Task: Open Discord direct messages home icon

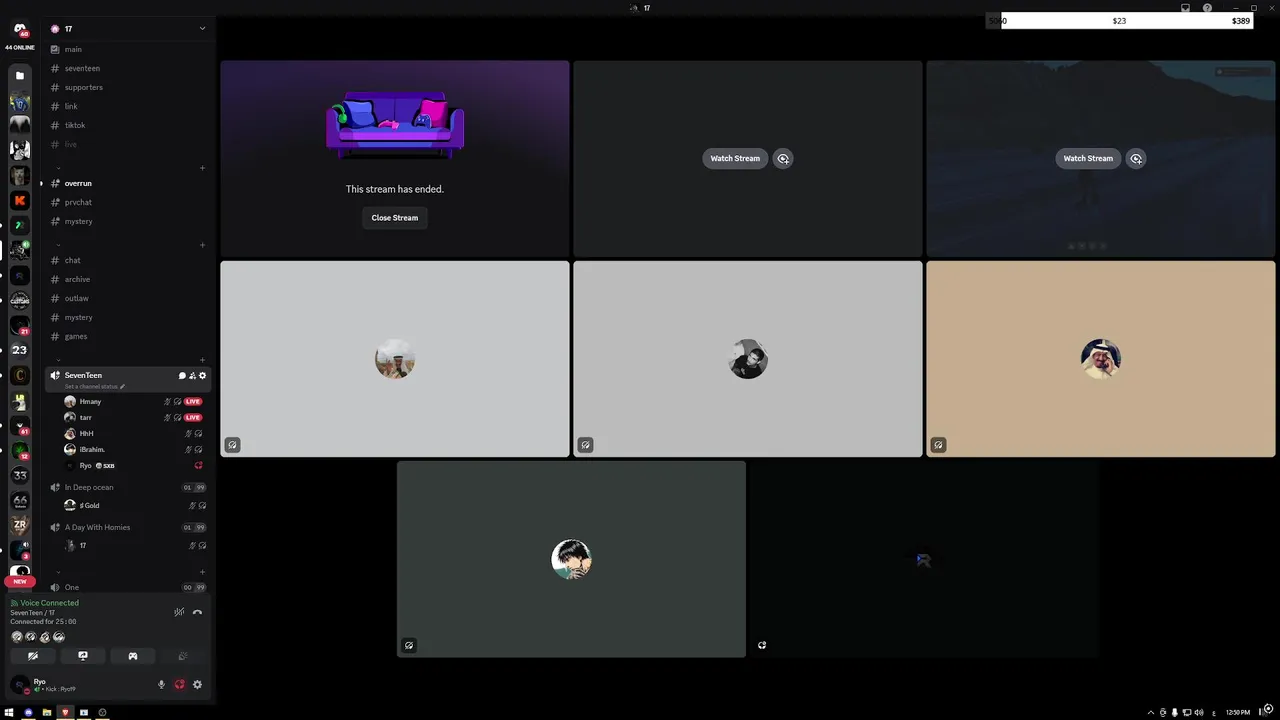Action: click(19, 29)
